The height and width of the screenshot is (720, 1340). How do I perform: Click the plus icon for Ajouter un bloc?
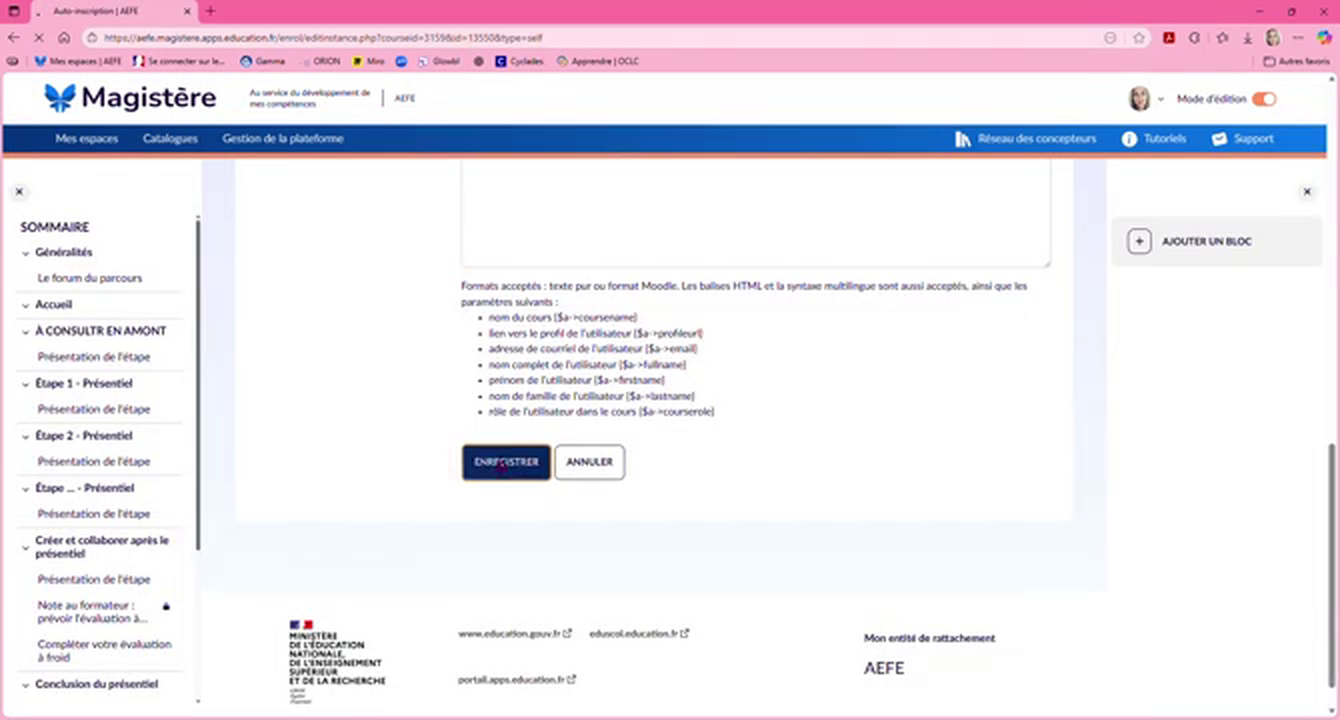tap(1138, 242)
